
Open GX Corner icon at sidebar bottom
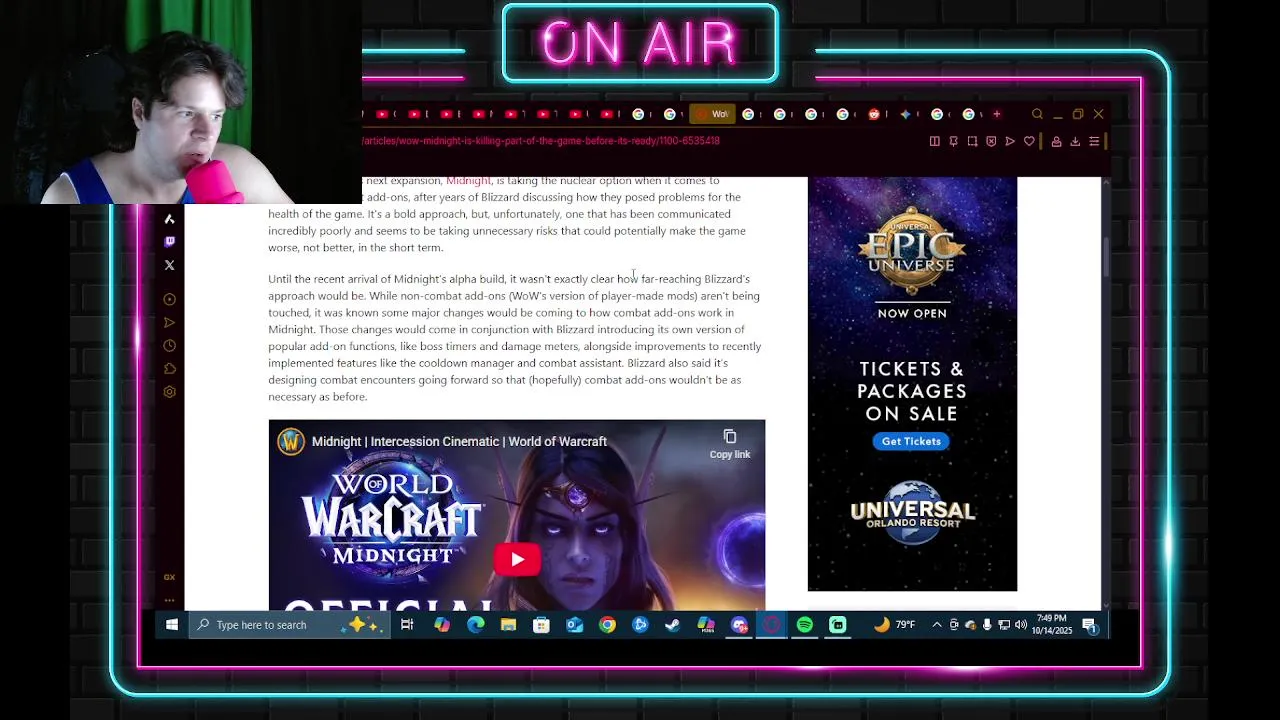click(x=169, y=577)
